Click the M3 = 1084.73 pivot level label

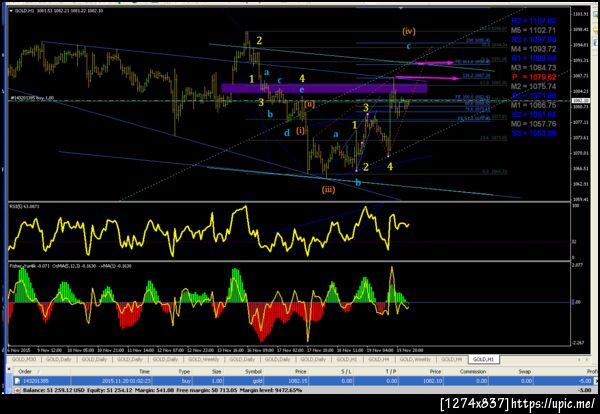tap(533, 68)
